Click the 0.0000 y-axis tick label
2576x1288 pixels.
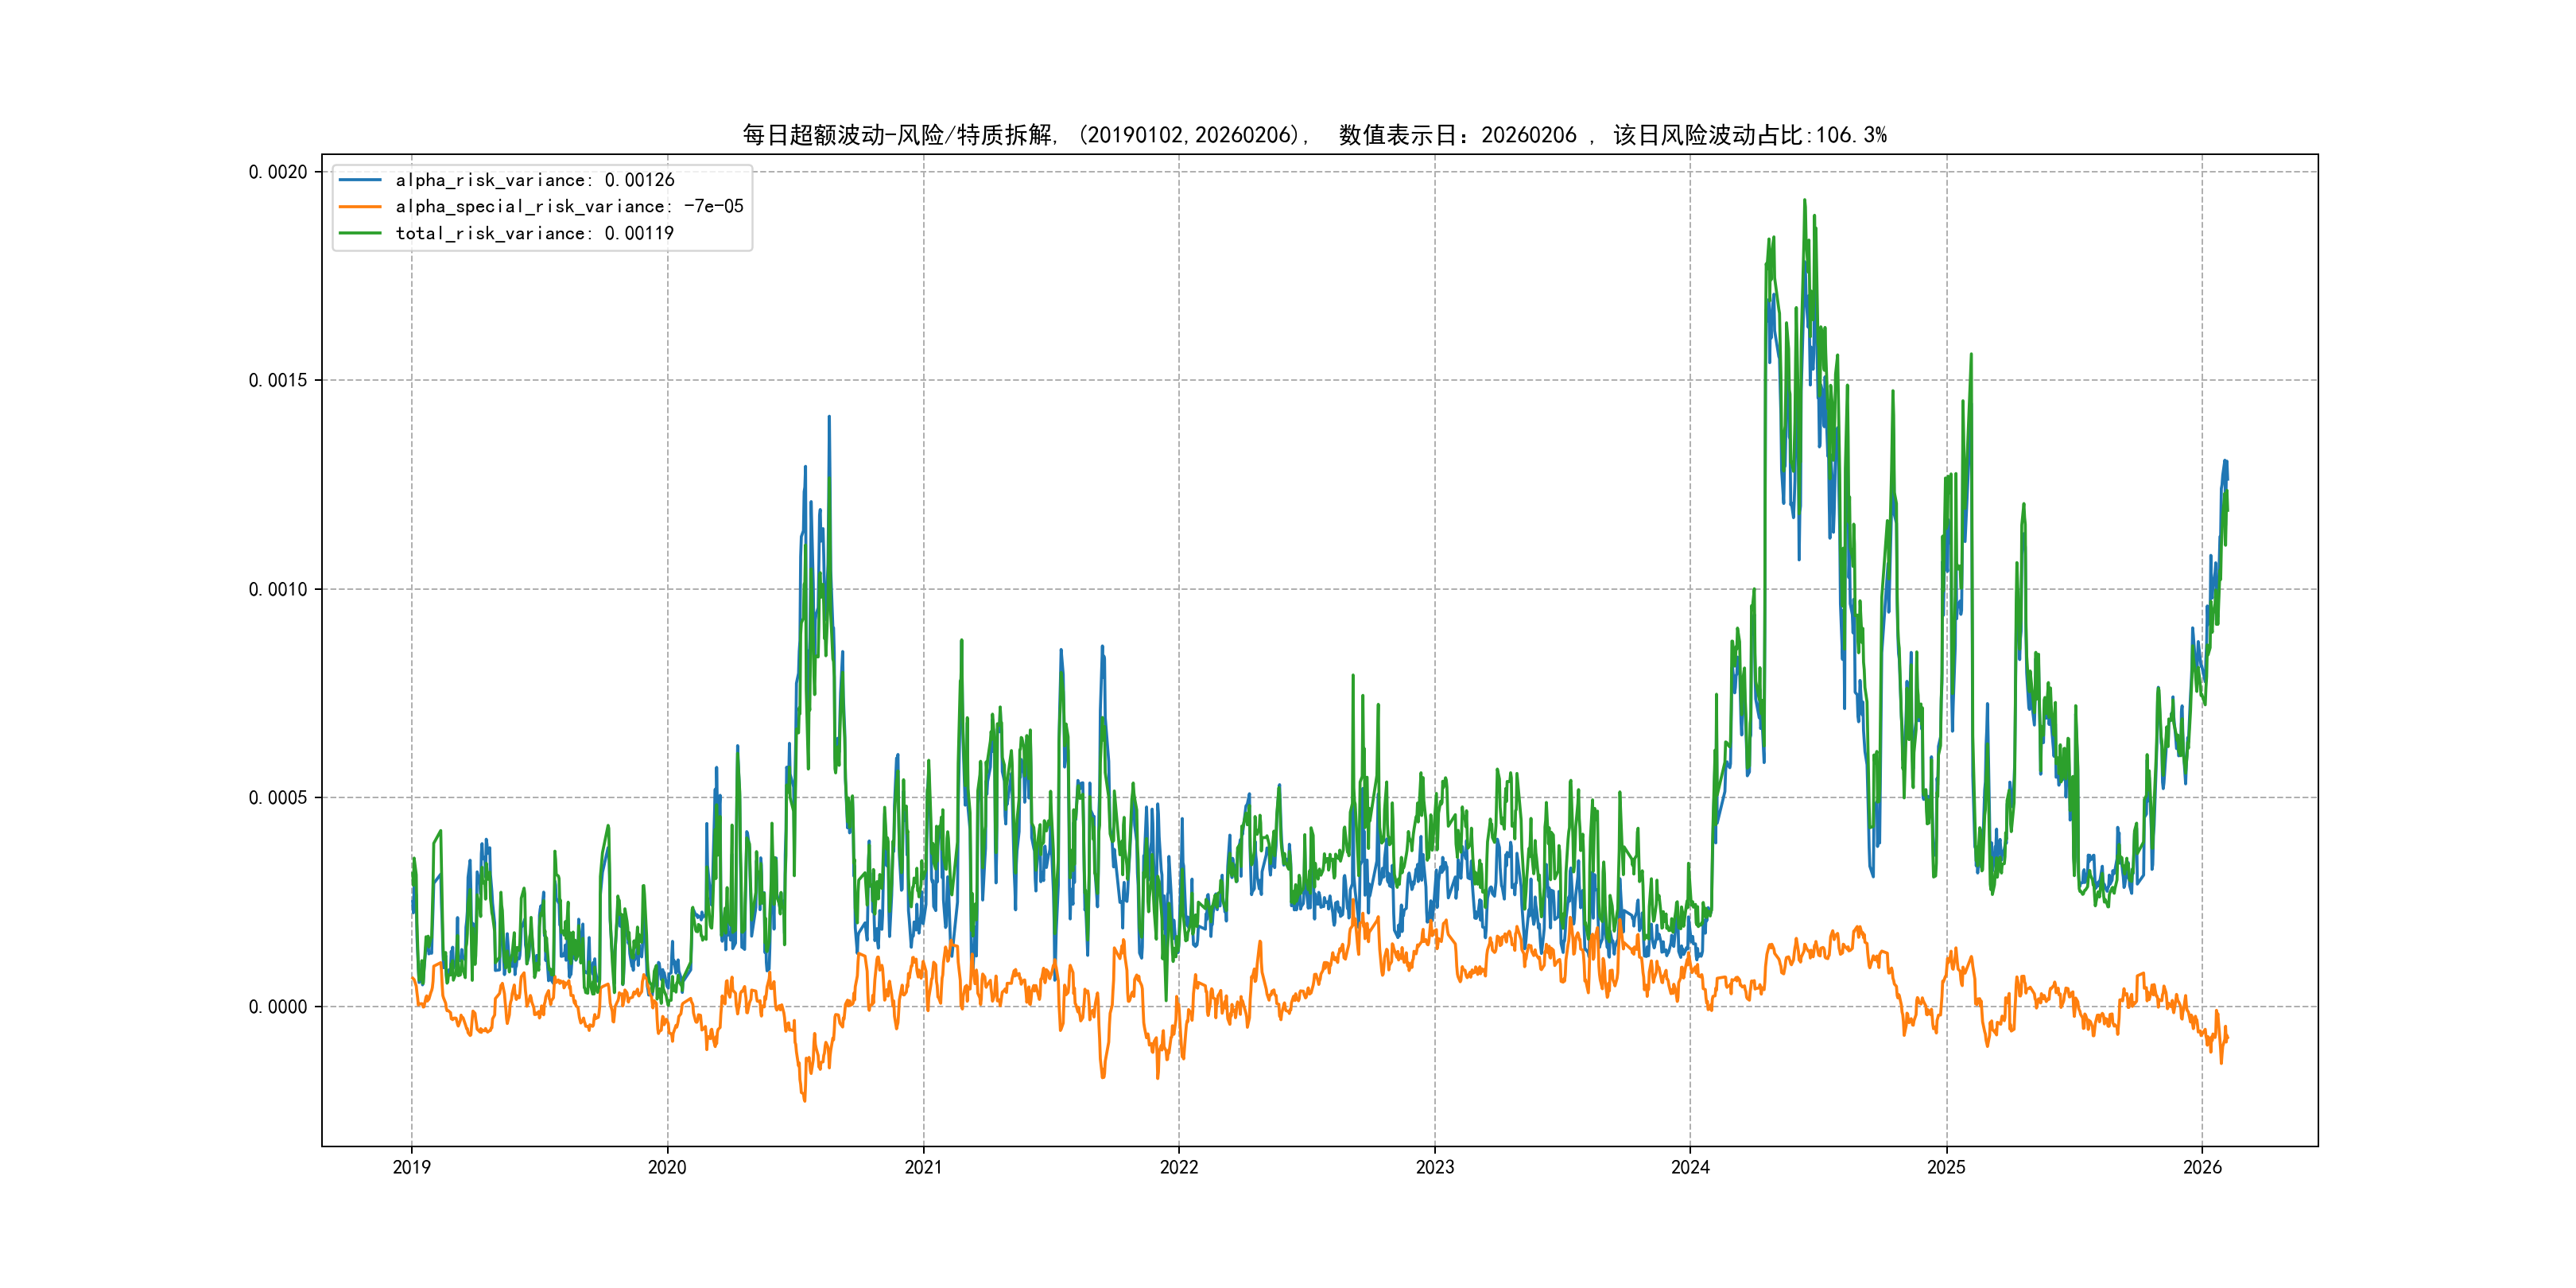coord(278,1007)
